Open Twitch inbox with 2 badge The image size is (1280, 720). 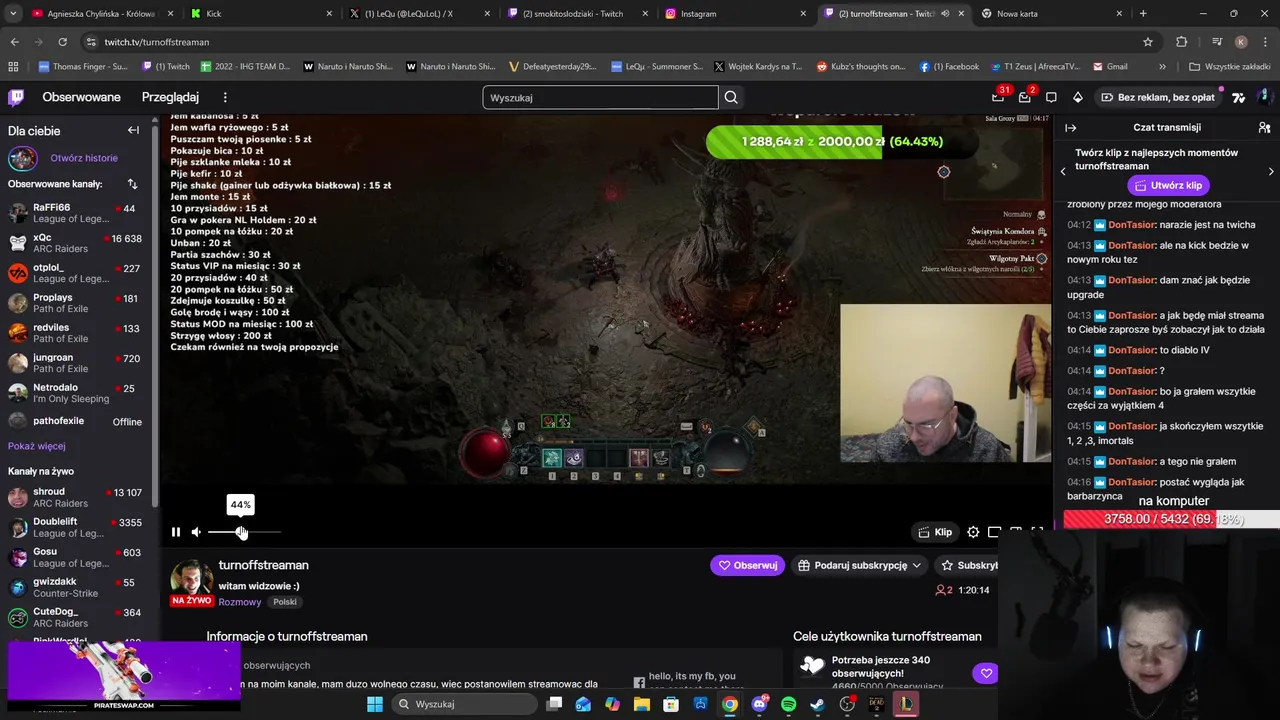1025,97
